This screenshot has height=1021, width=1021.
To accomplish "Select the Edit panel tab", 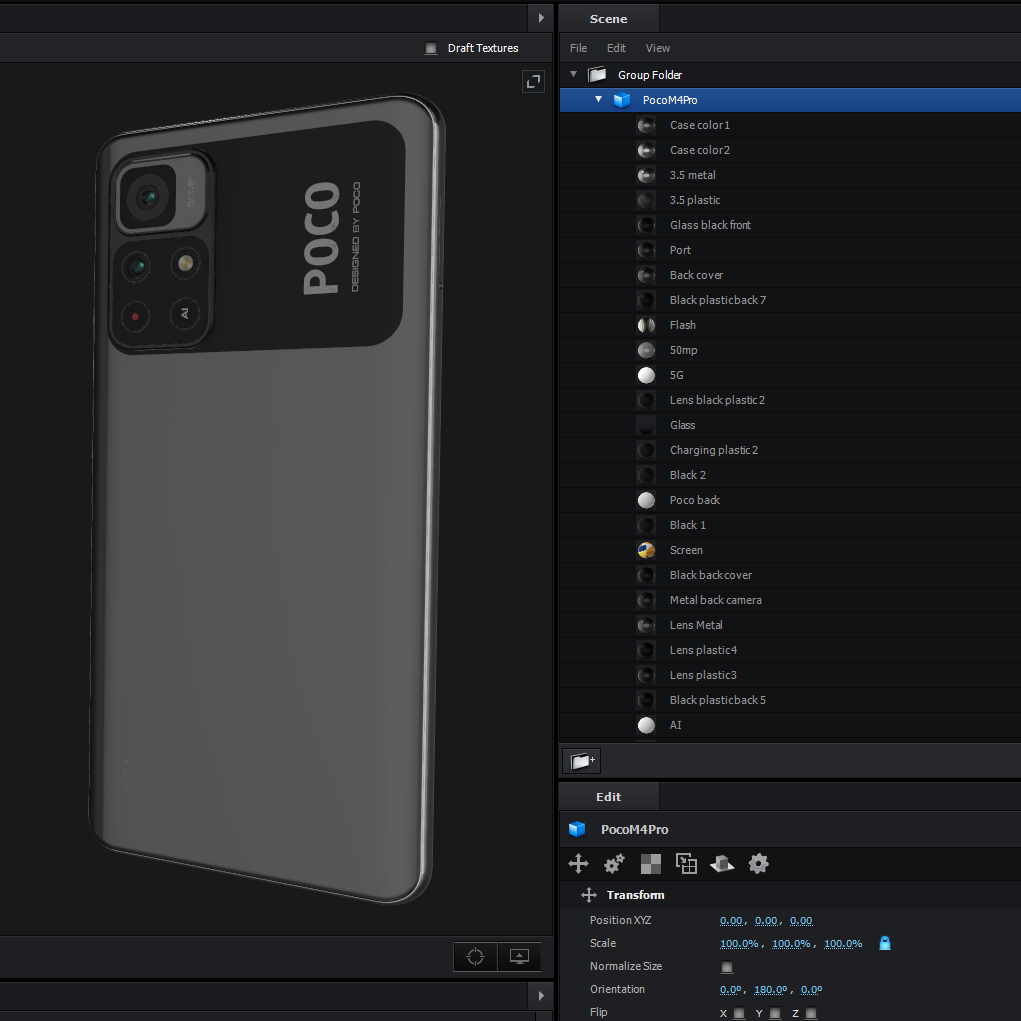I will click(x=609, y=797).
